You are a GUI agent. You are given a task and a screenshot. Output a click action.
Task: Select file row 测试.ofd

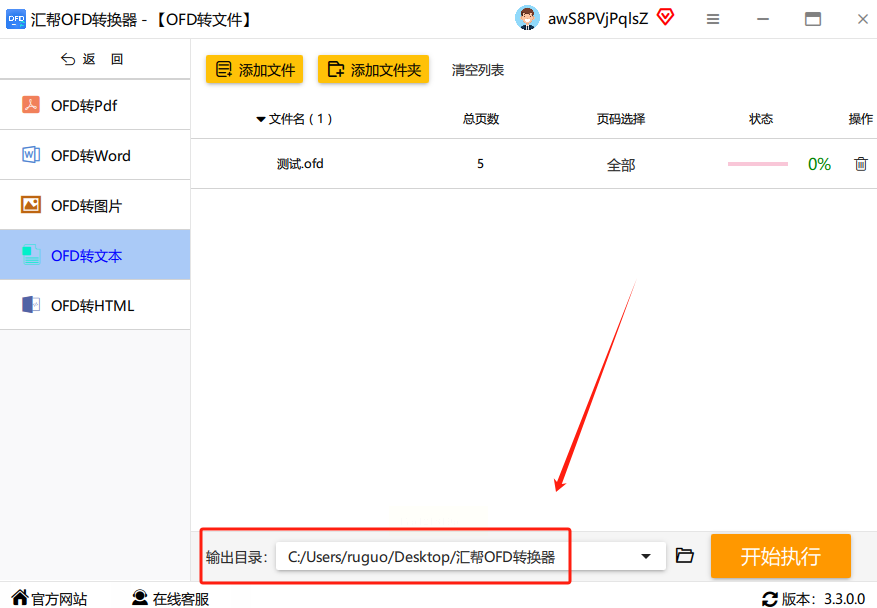534,164
